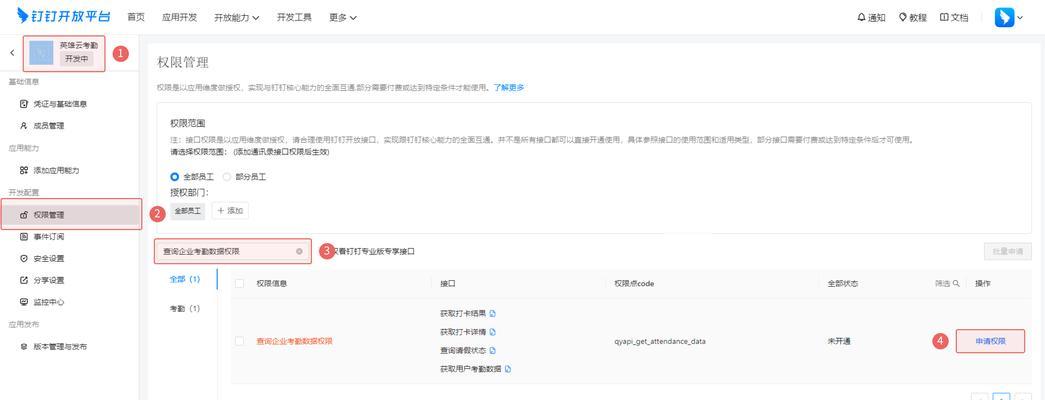Click the permission search input field
Image resolution: width=1045 pixels, height=400 pixels.
tap(233, 251)
